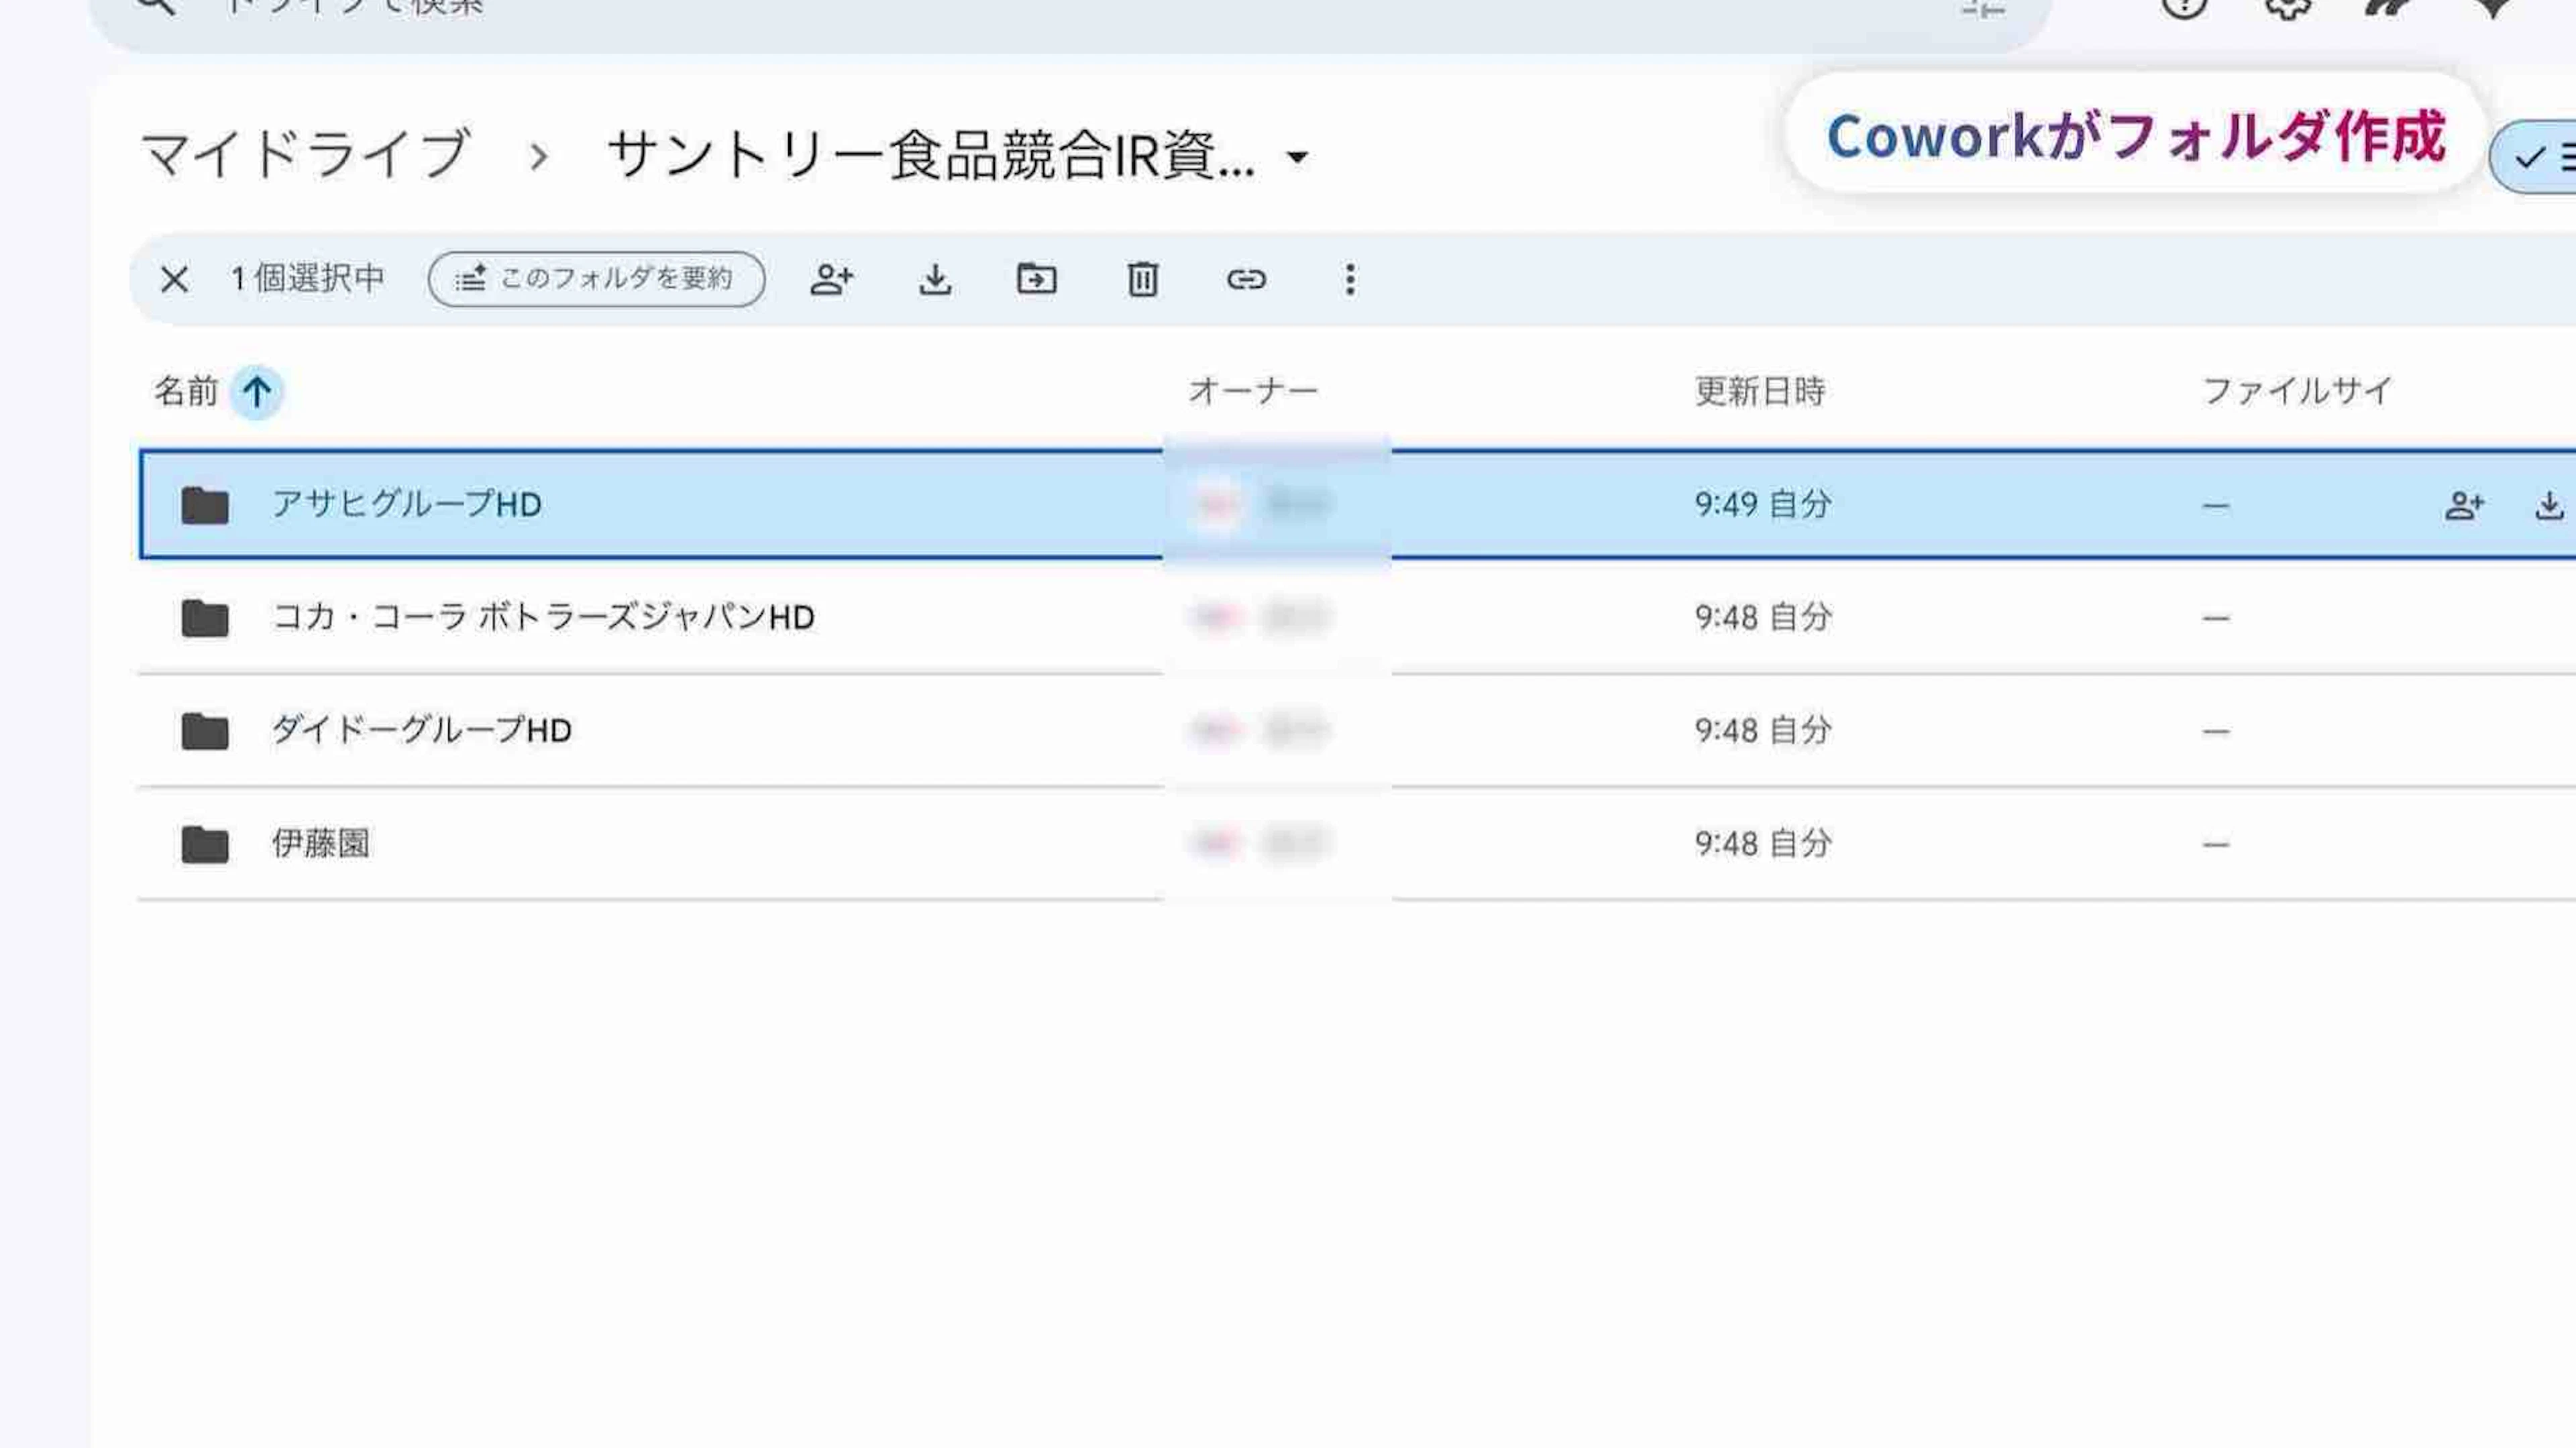Click the move-to-folder icon in the toolbar
The image size is (2576, 1448).
point(1036,279)
